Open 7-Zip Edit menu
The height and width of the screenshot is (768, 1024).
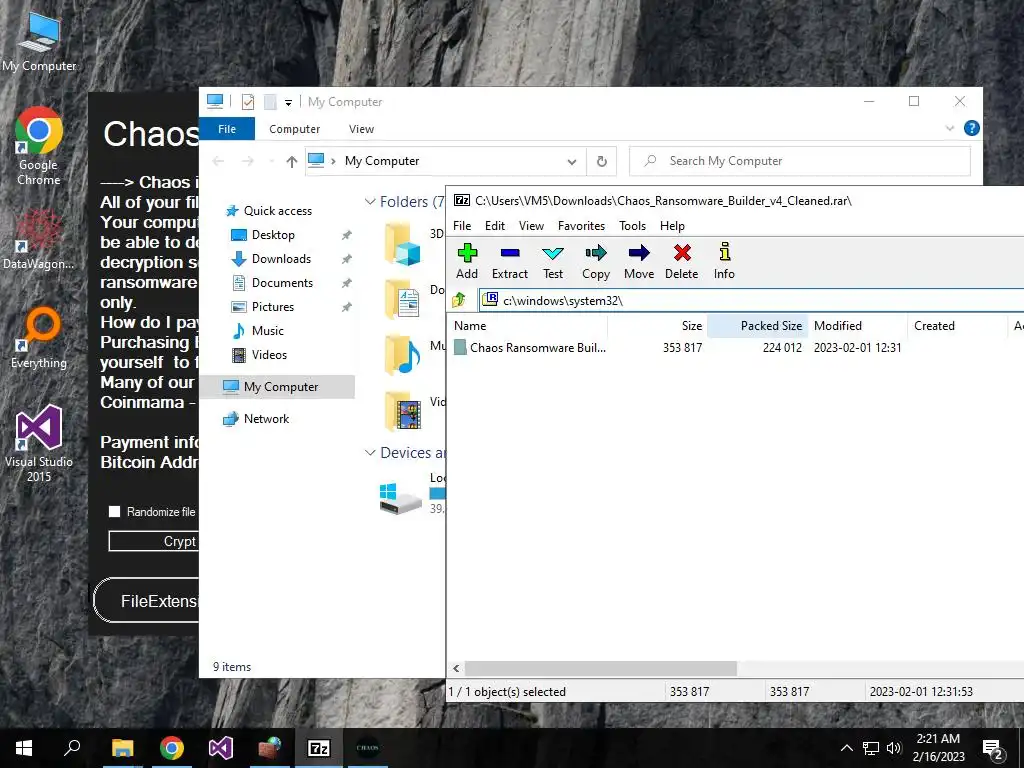point(494,225)
